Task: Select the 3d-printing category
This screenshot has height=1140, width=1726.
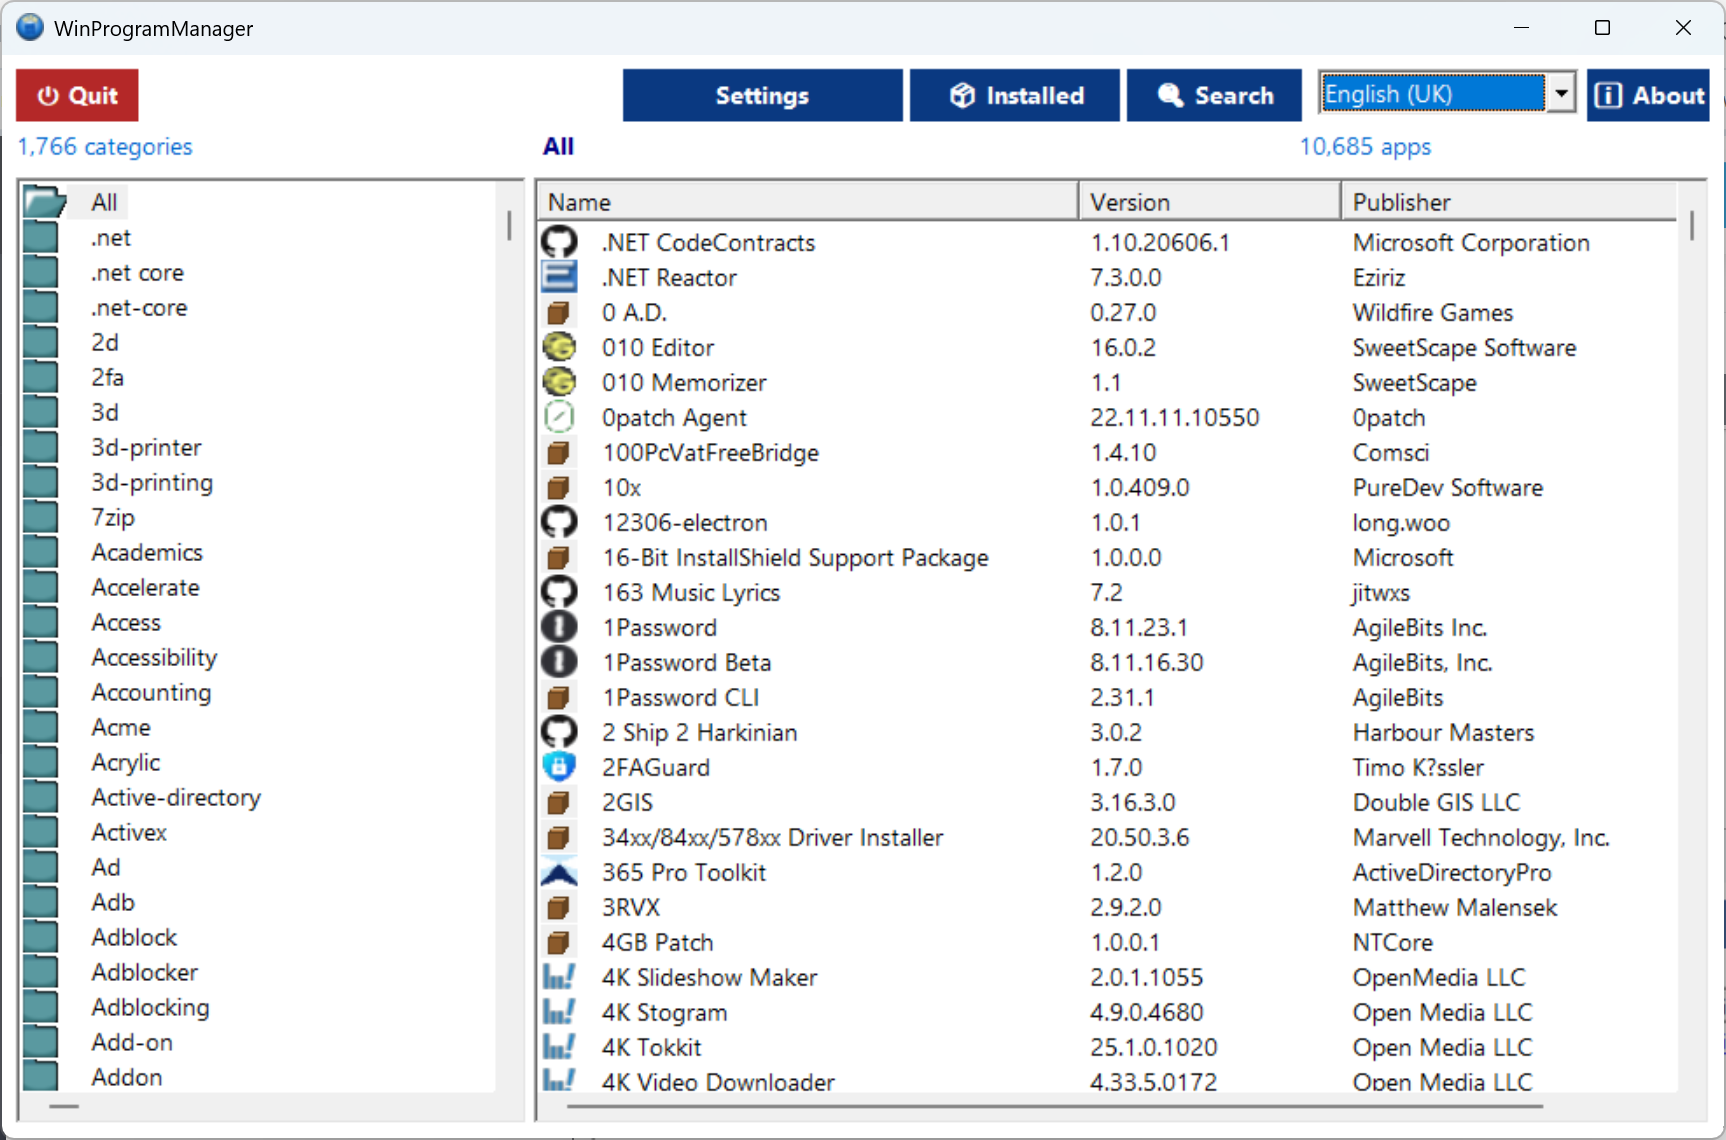Action: click(152, 482)
